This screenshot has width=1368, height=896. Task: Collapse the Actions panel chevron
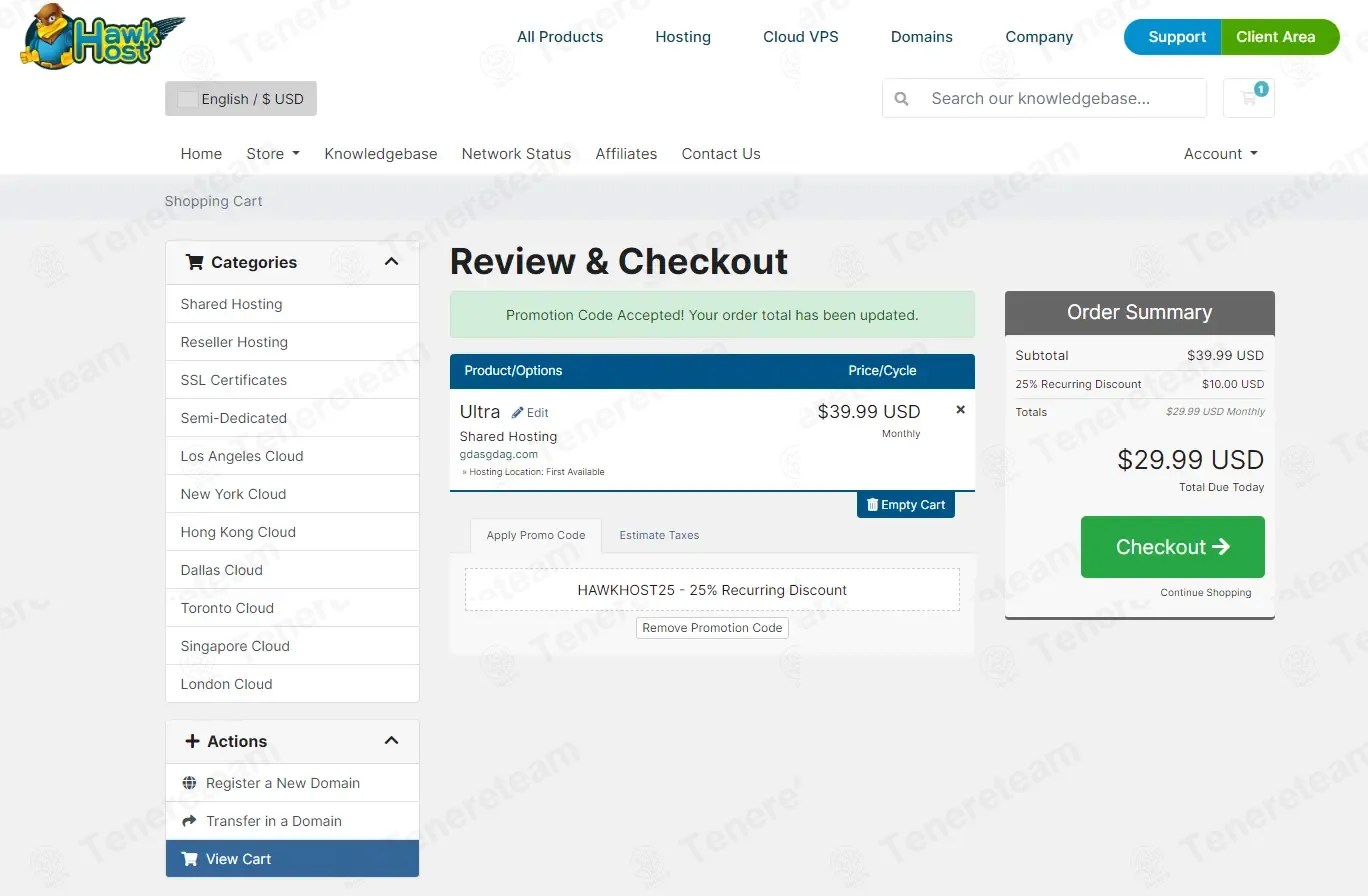pos(391,741)
